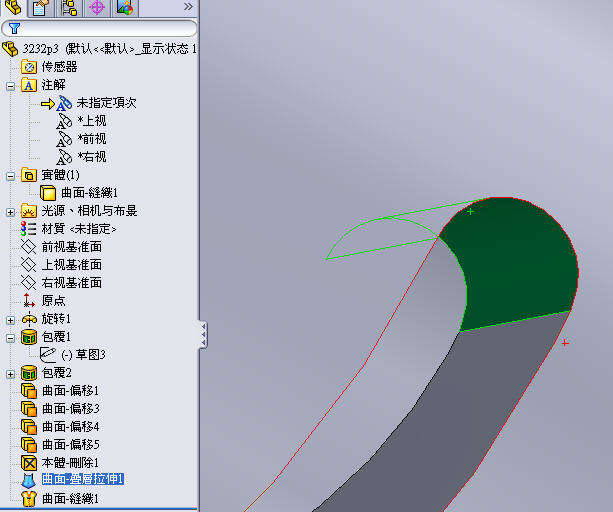Select the 注解 annotations folder icon
The width and height of the screenshot is (613, 512).
[x=29, y=85]
